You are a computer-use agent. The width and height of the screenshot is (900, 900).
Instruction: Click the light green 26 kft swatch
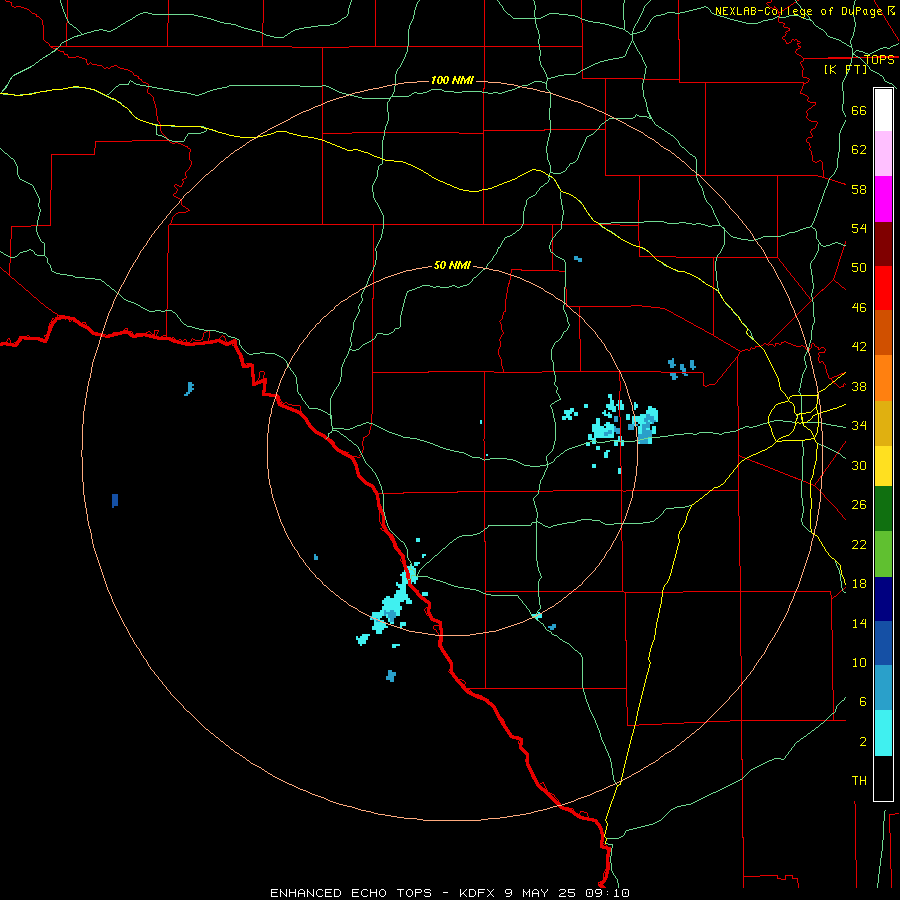(x=883, y=554)
